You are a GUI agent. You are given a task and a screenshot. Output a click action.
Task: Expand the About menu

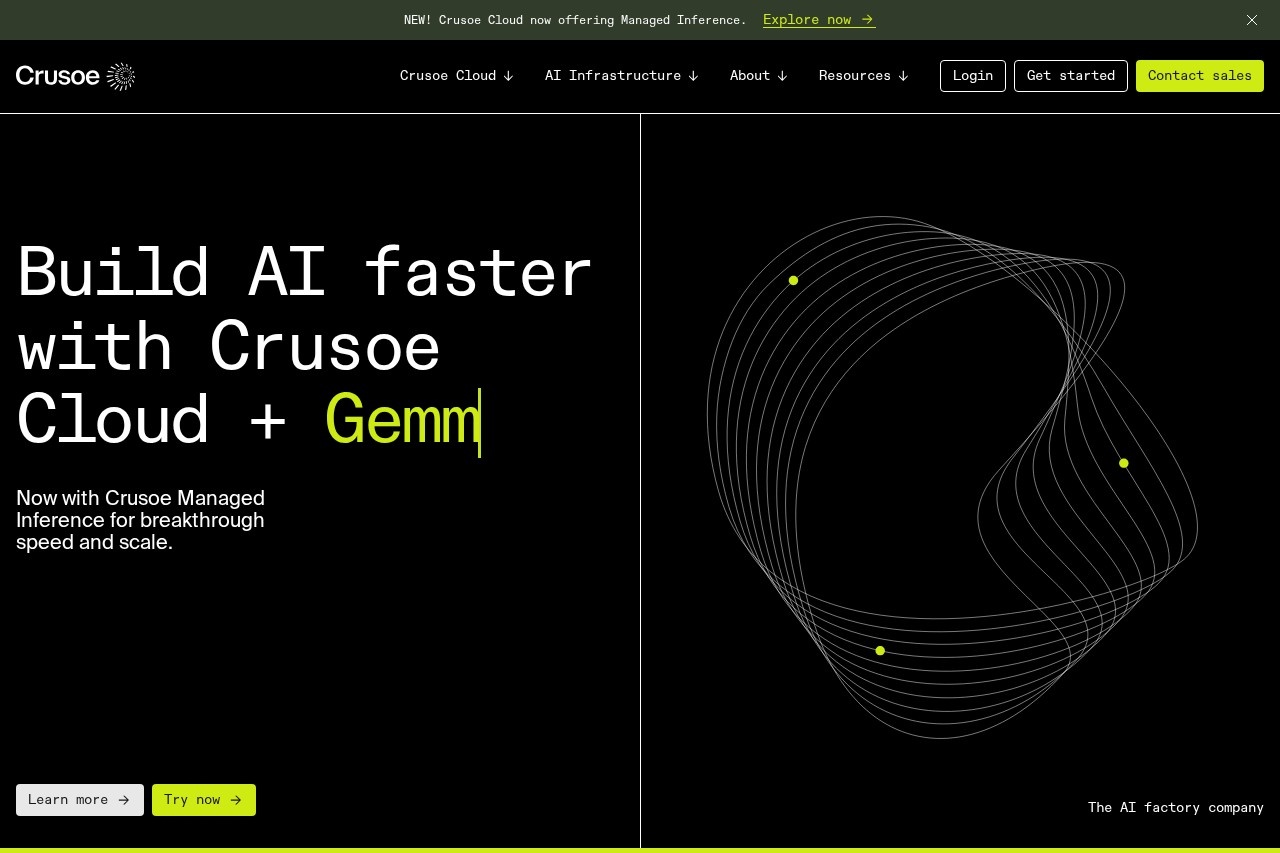tap(758, 76)
